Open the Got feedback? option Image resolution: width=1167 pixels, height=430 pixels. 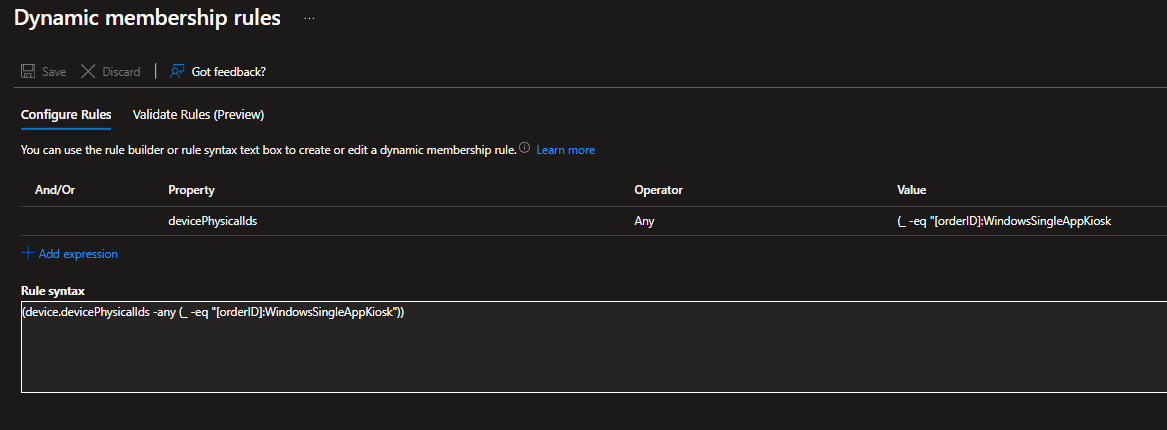coord(218,72)
